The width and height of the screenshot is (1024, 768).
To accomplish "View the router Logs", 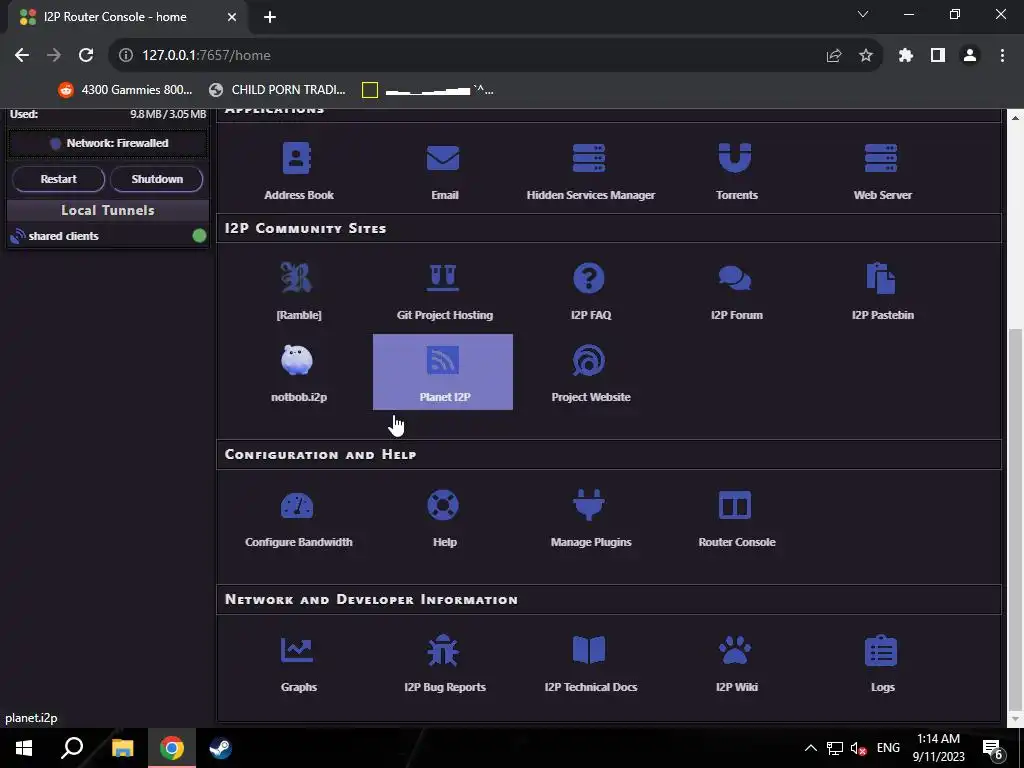I will tap(882, 664).
